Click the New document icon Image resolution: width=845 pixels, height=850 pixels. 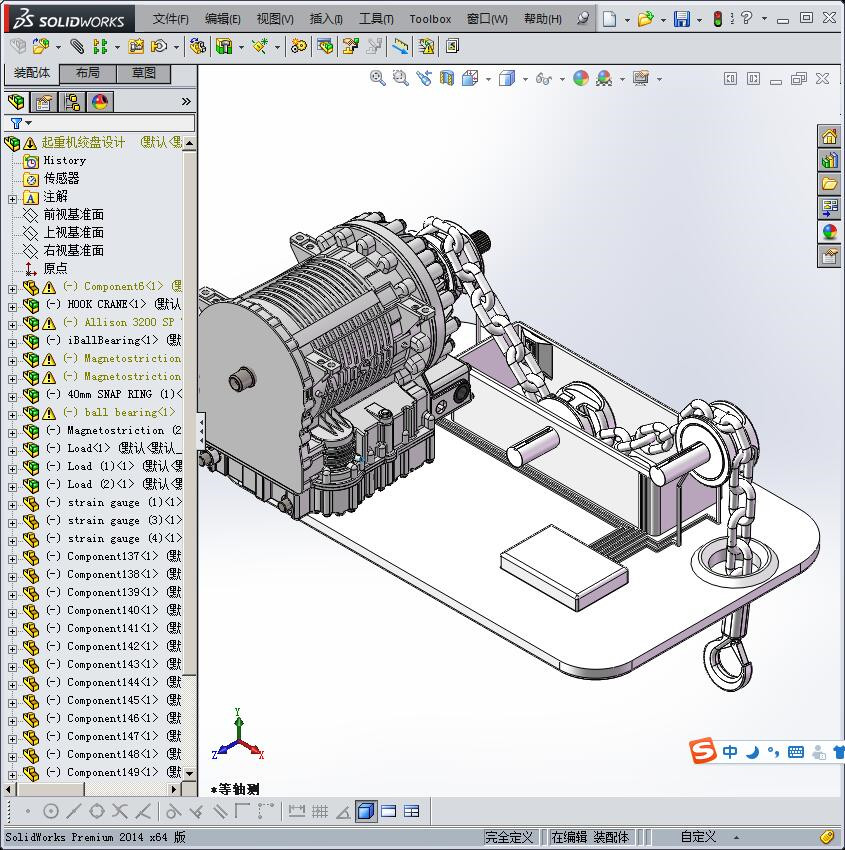610,19
